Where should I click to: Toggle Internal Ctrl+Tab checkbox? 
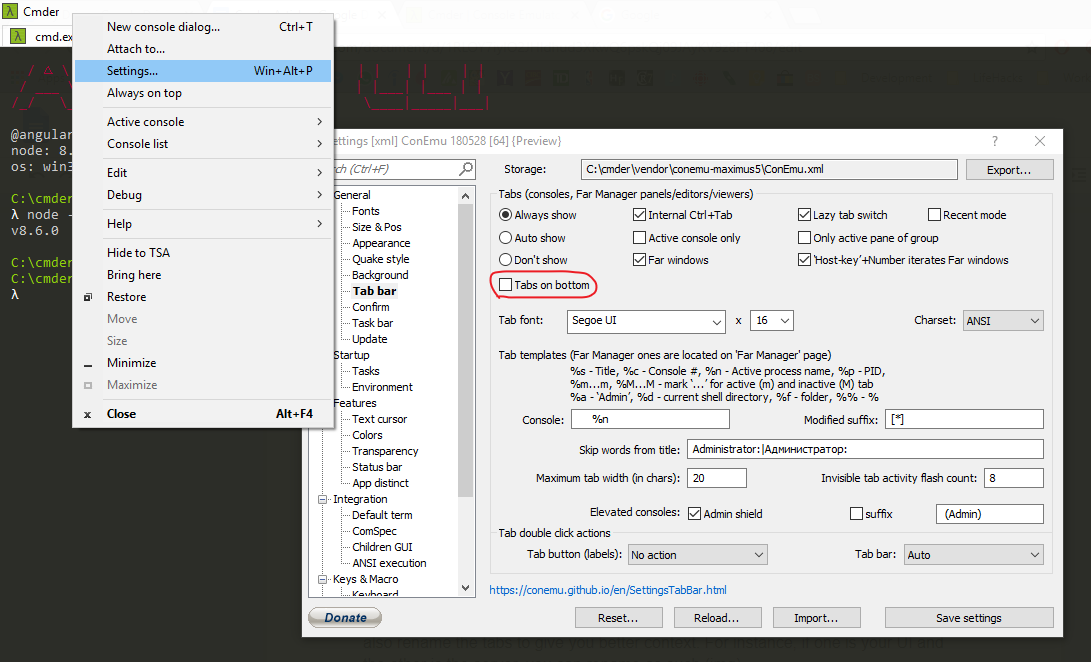click(x=639, y=215)
